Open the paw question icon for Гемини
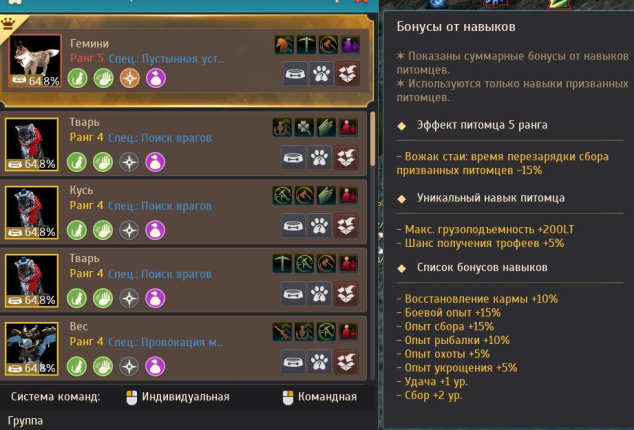The height and width of the screenshot is (430, 634). pyautogui.click(x=321, y=74)
